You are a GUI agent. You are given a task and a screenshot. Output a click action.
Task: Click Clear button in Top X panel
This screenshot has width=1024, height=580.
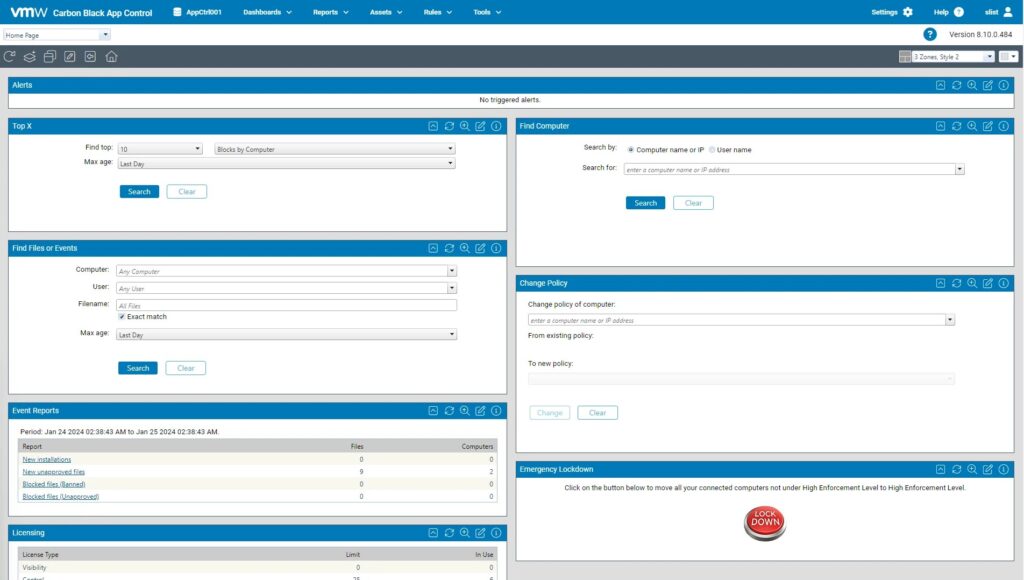pos(187,191)
